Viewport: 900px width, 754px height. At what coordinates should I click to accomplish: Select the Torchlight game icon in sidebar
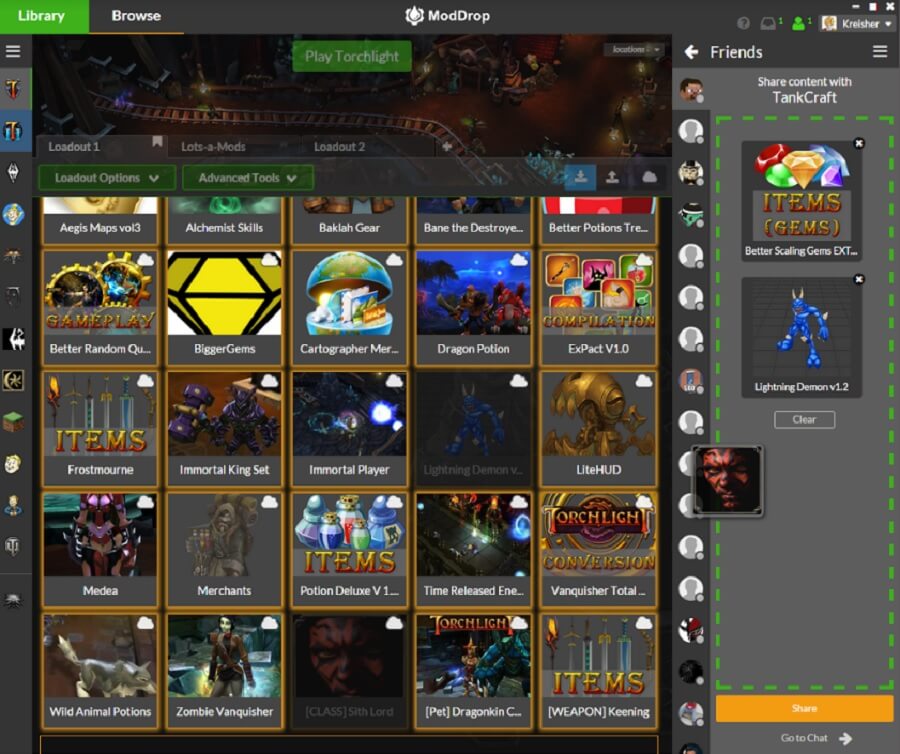coord(13,89)
